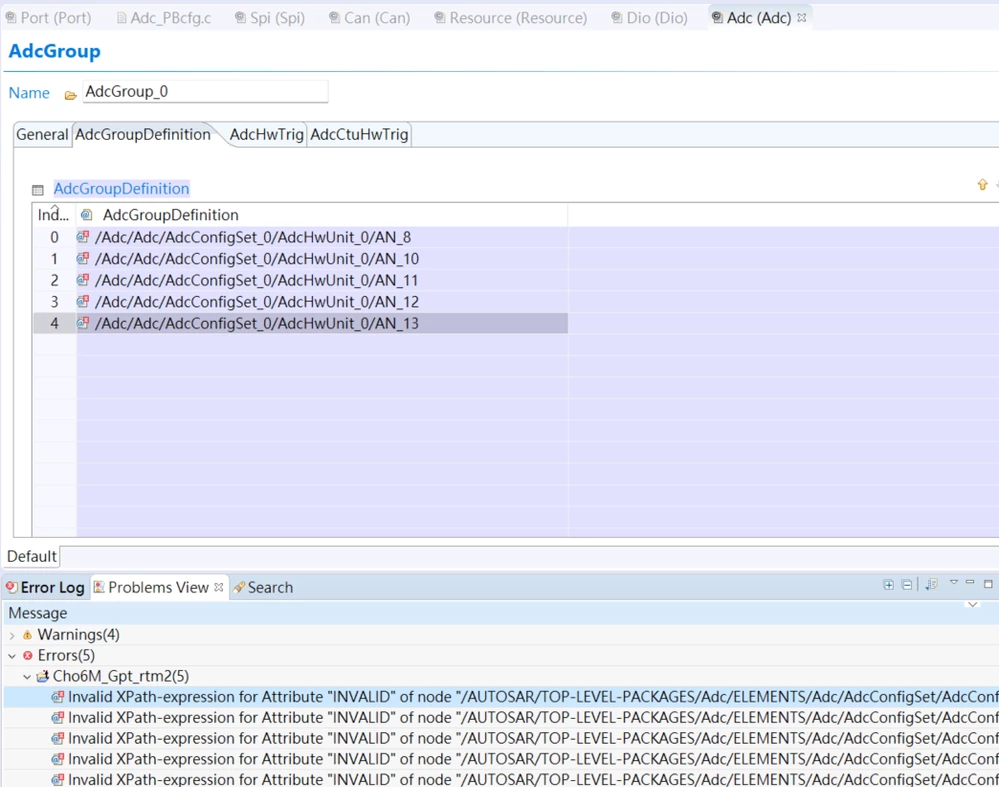
Task: Select the AdcGroupDefinition sub-tab
Action: click(x=143, y=134)
